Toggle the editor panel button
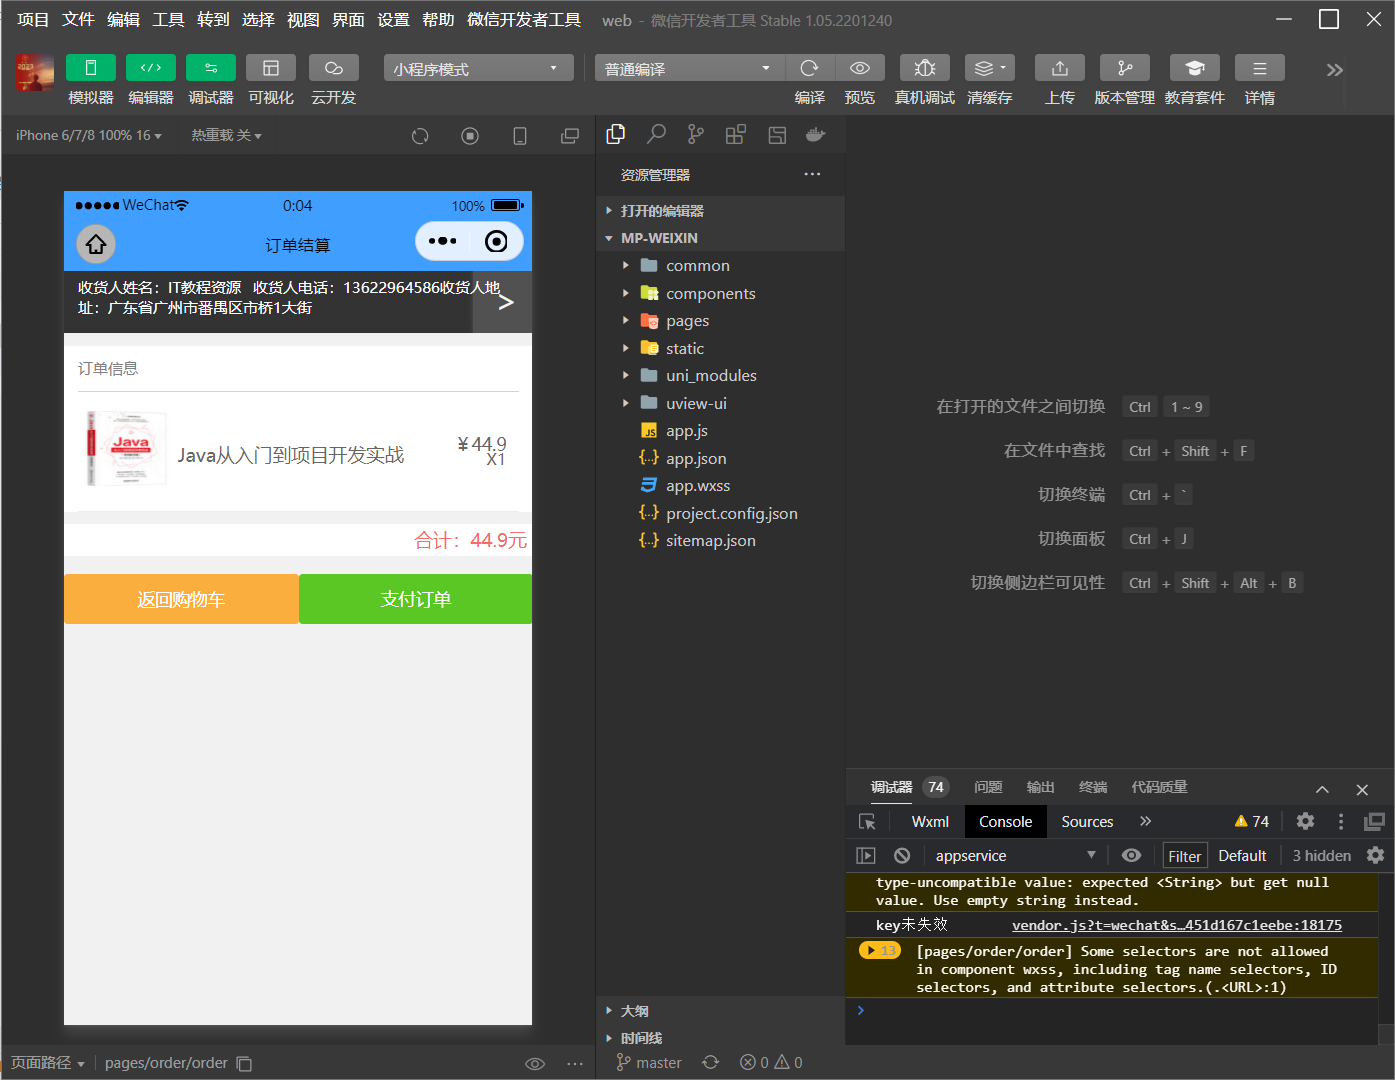Screen dimensions: 1395x1080 pyautogui.click(x=151, y=68)
